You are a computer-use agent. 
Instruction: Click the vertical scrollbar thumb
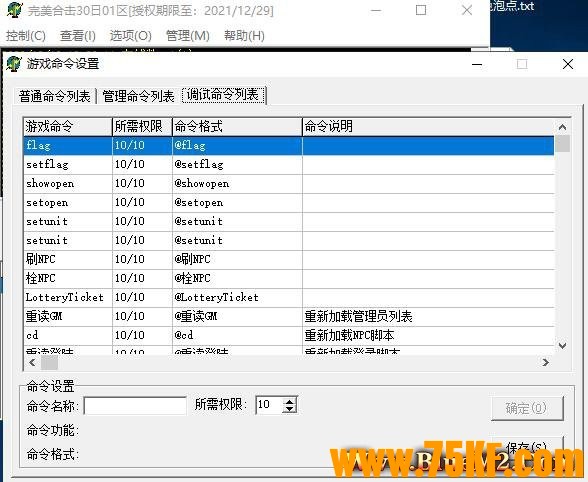pyautogui.click(x=562, y=144)
